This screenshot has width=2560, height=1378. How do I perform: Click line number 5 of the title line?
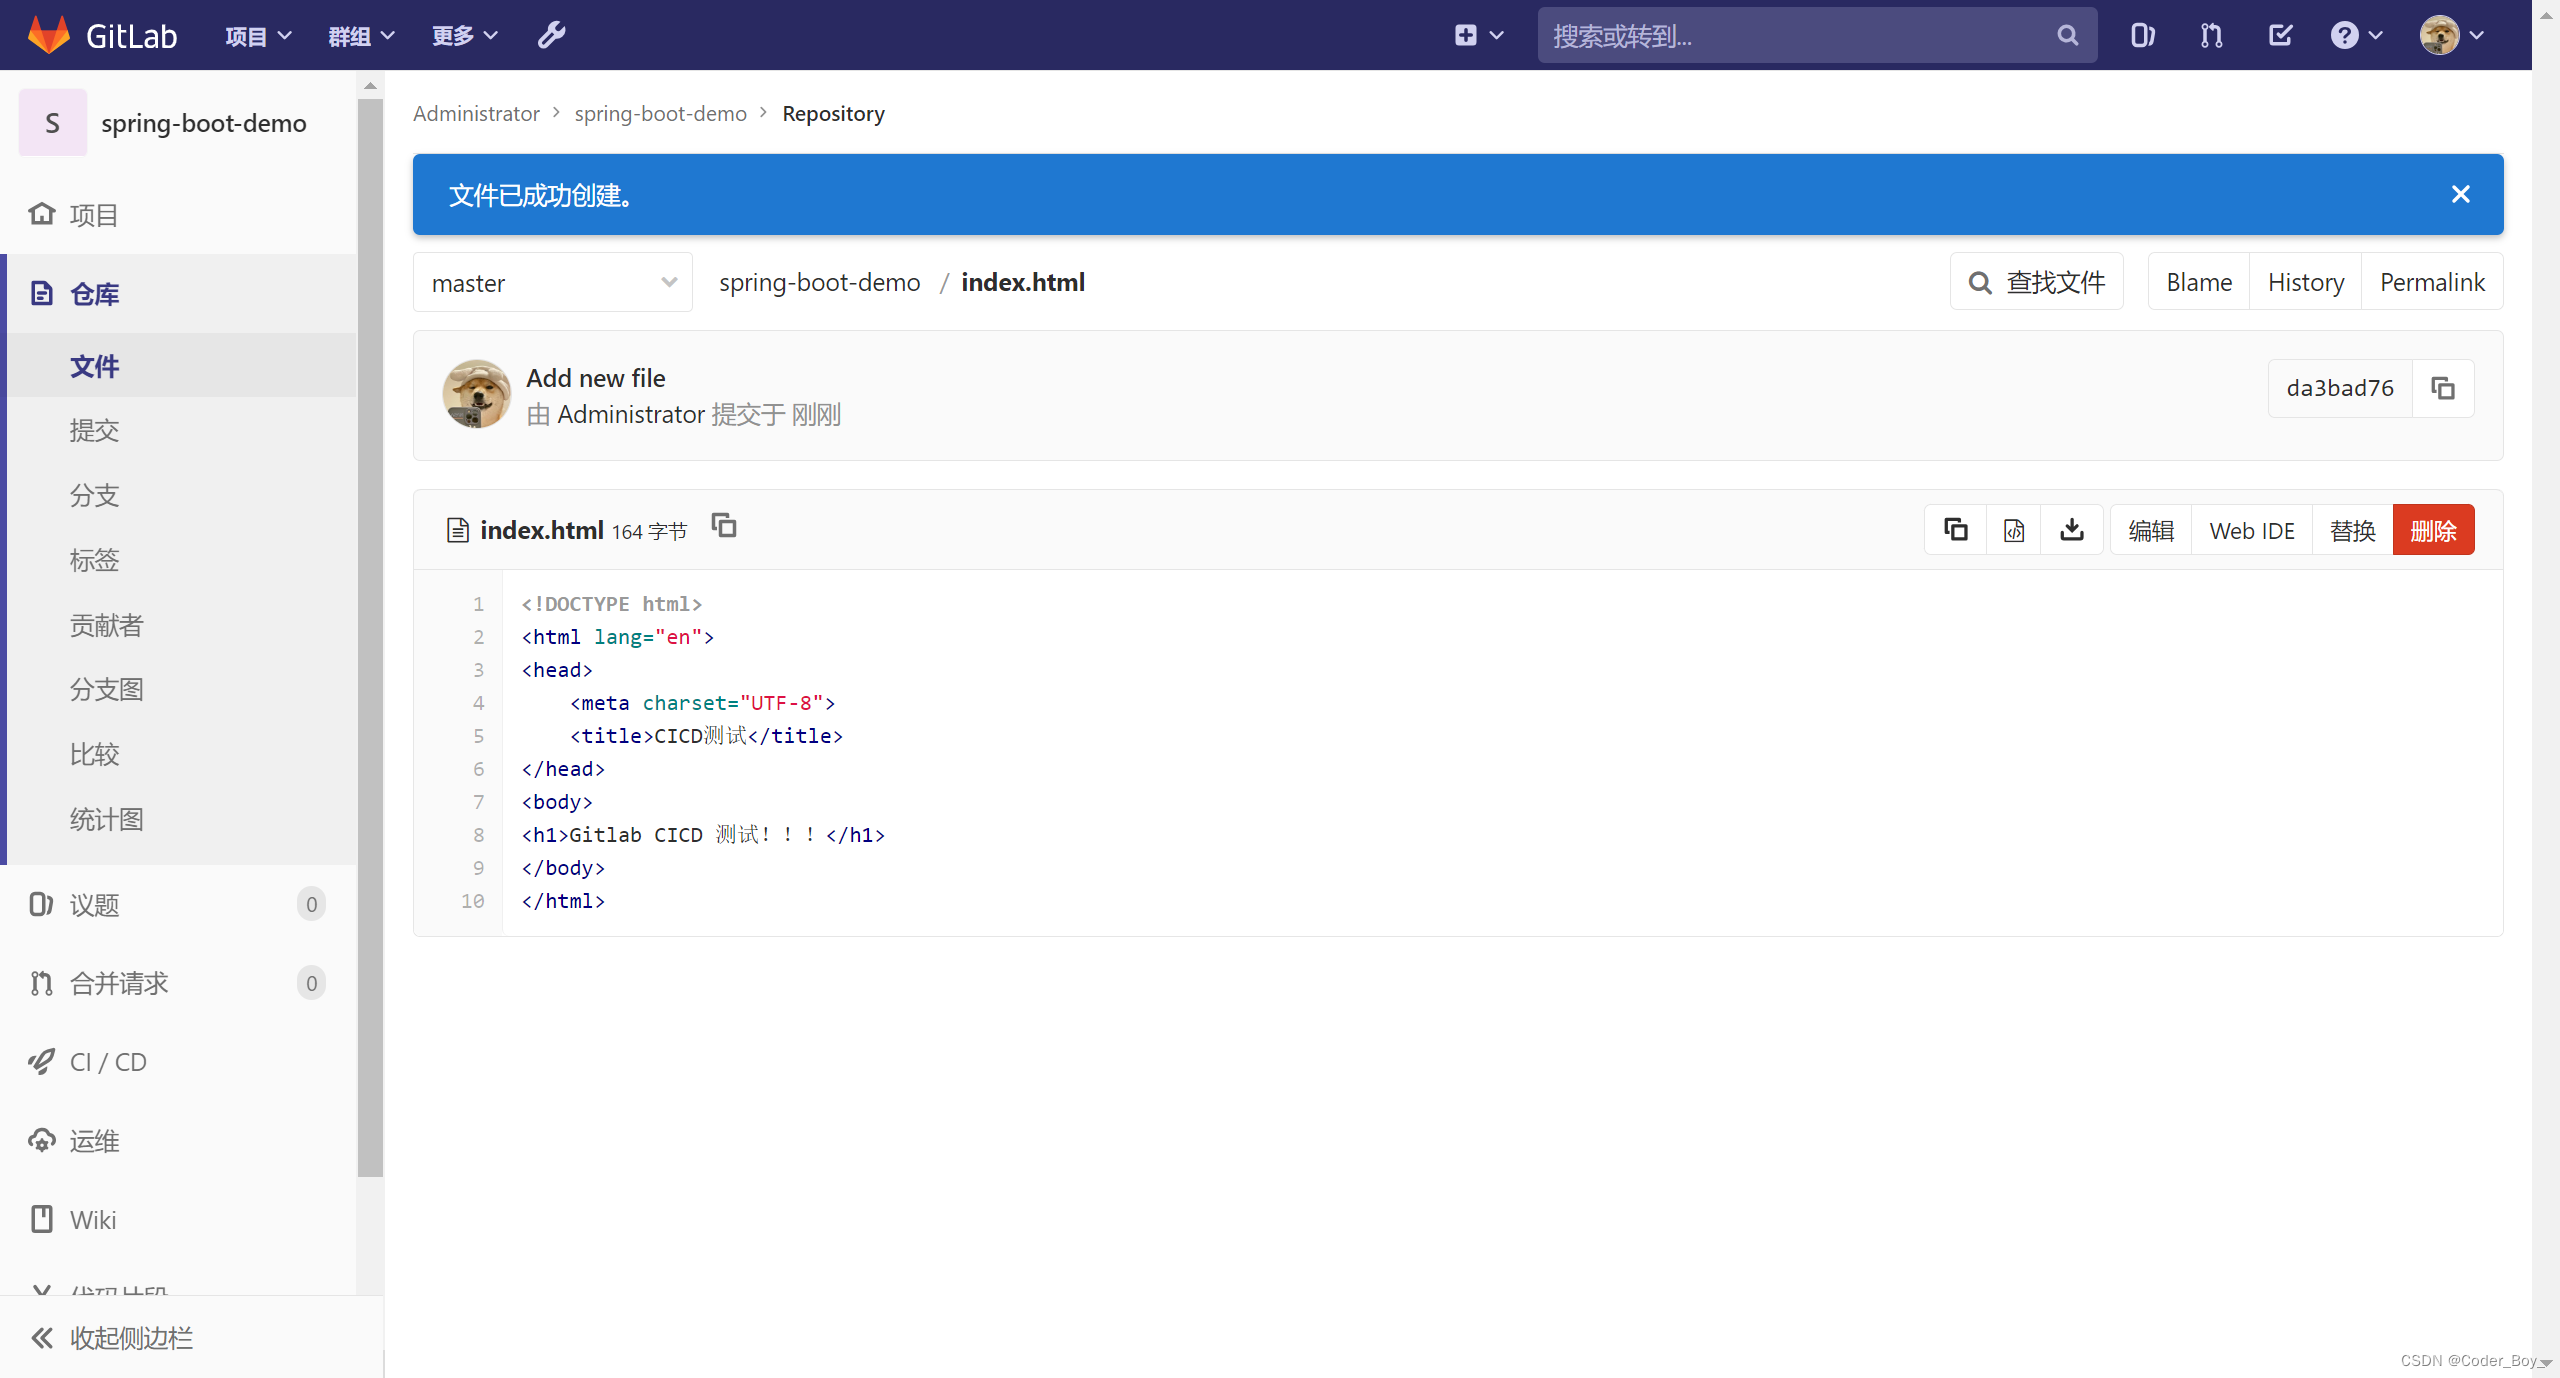coord(478,736)
